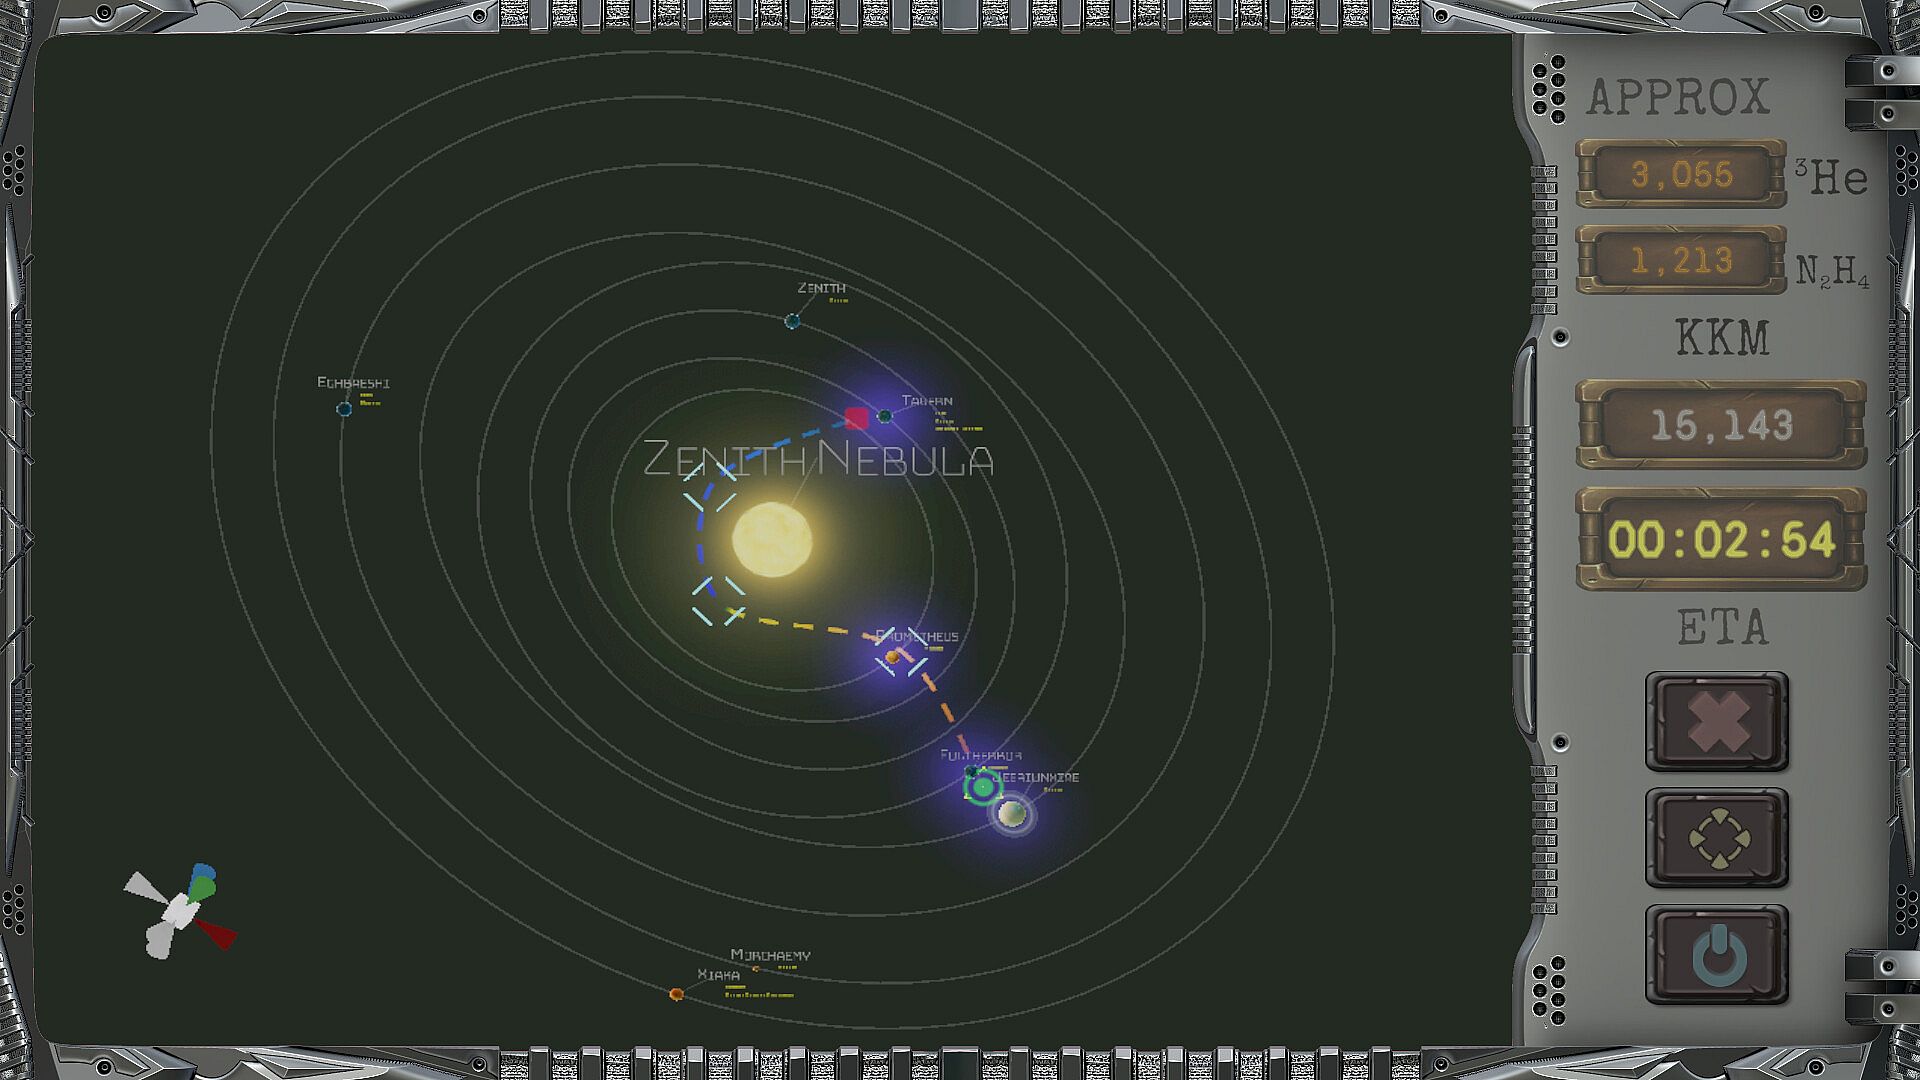Image resolution: width=1920 pixels, height=1080 pixels.
Task: Click the green ringed ship marker
Action: 983,788
